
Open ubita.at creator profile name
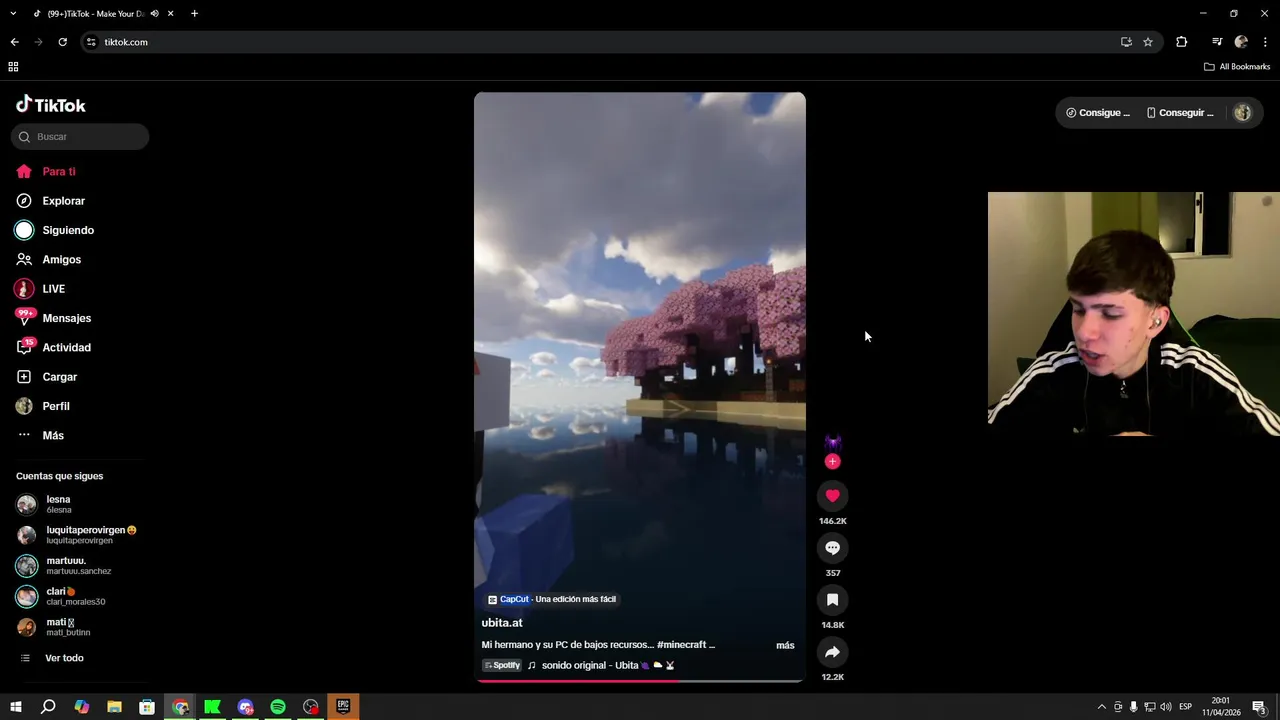pyautogui.click(x=502, y=623)
